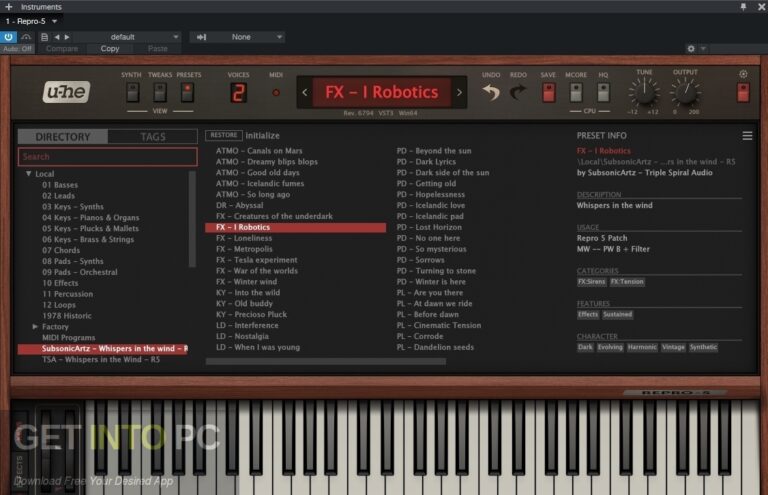Adjust the TUNE knob
This screenshot has width=768, height=495.
[x=644, y=92]
